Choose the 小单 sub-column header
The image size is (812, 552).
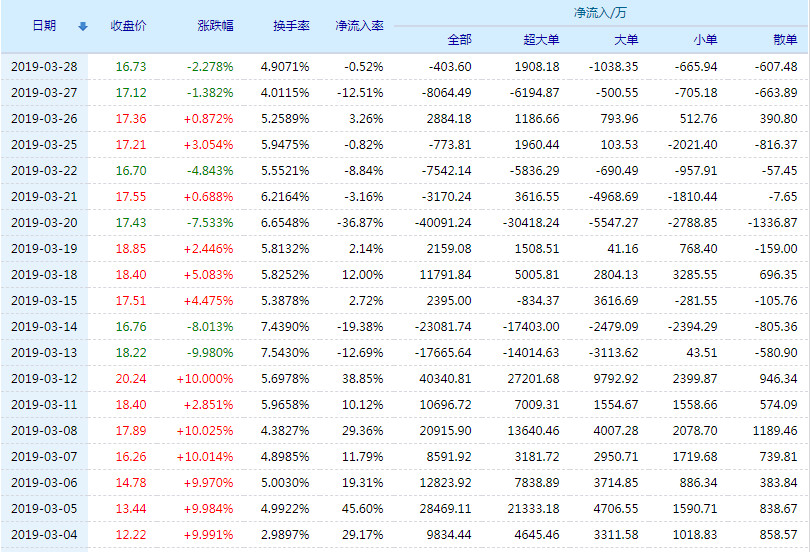pyautogui.click(x=705, y=40)
